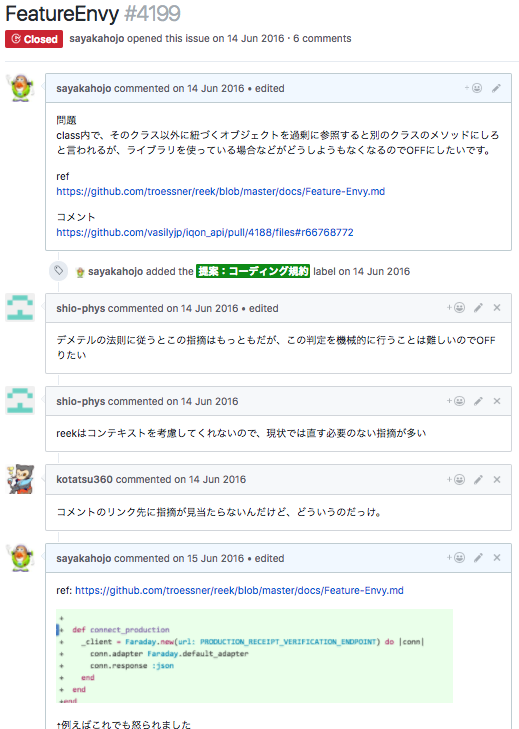Click the connect_production code snippet image
Screen dimensions: 519x729
(x=254, y=656)
